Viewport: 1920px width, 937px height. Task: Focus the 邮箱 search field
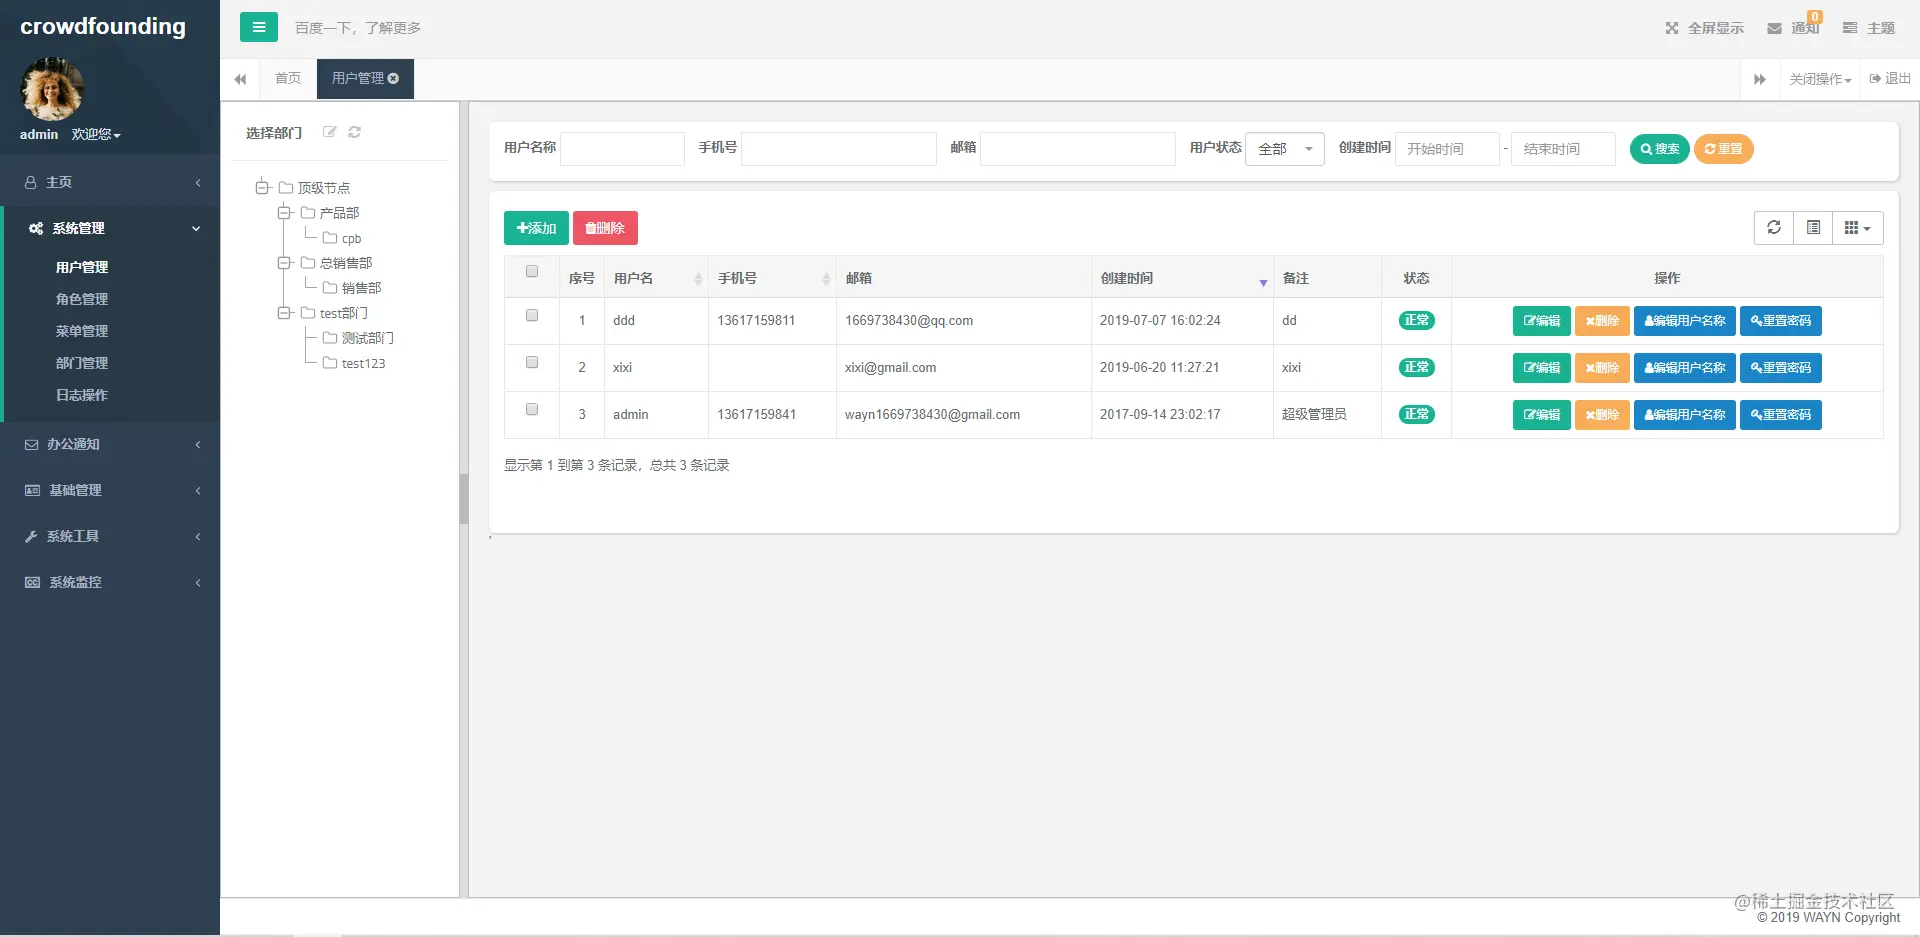1078,148
